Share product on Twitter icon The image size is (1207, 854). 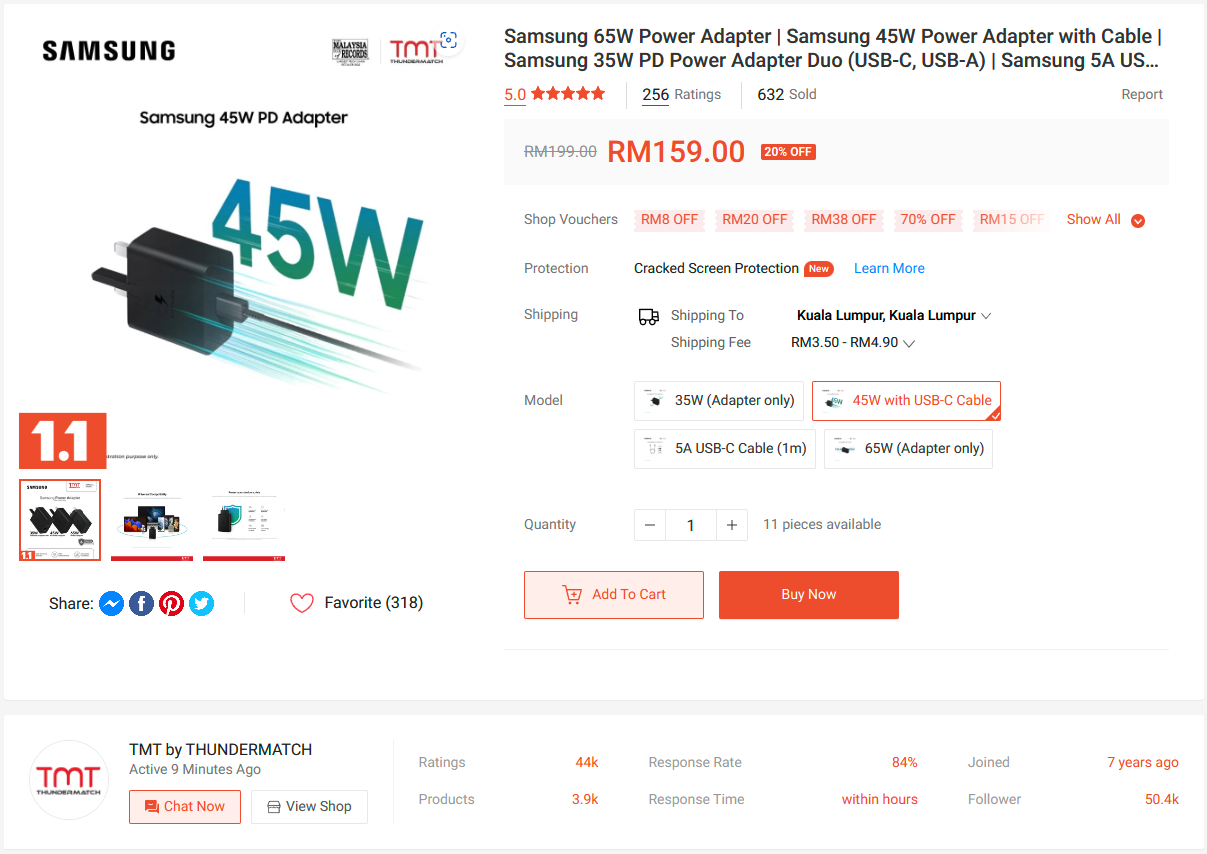pos(201,603)
